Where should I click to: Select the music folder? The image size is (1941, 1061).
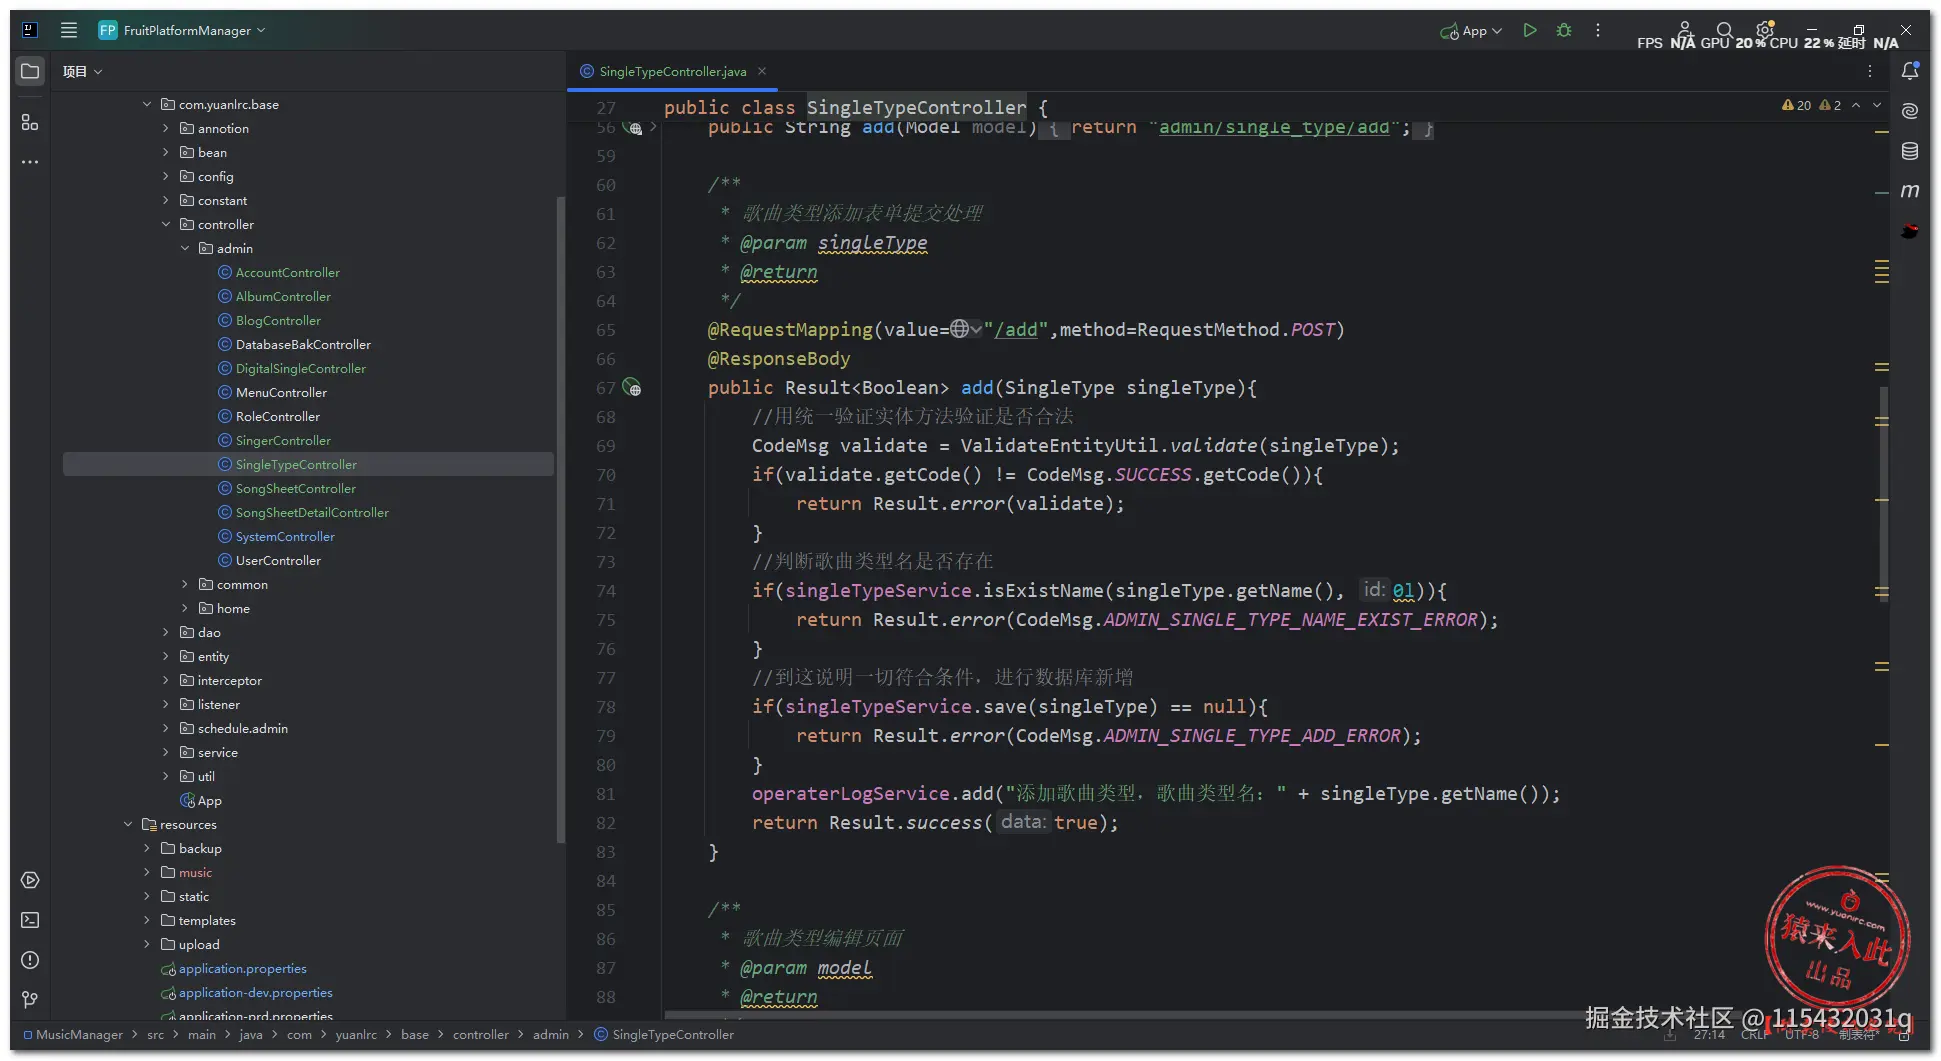click(x=195, y=872)
